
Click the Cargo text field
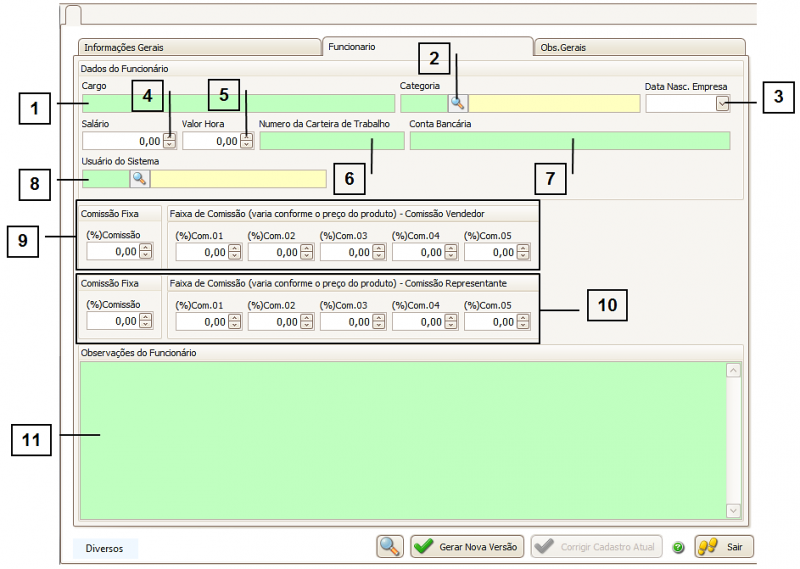pyautogui.click(x=238, y=102)
